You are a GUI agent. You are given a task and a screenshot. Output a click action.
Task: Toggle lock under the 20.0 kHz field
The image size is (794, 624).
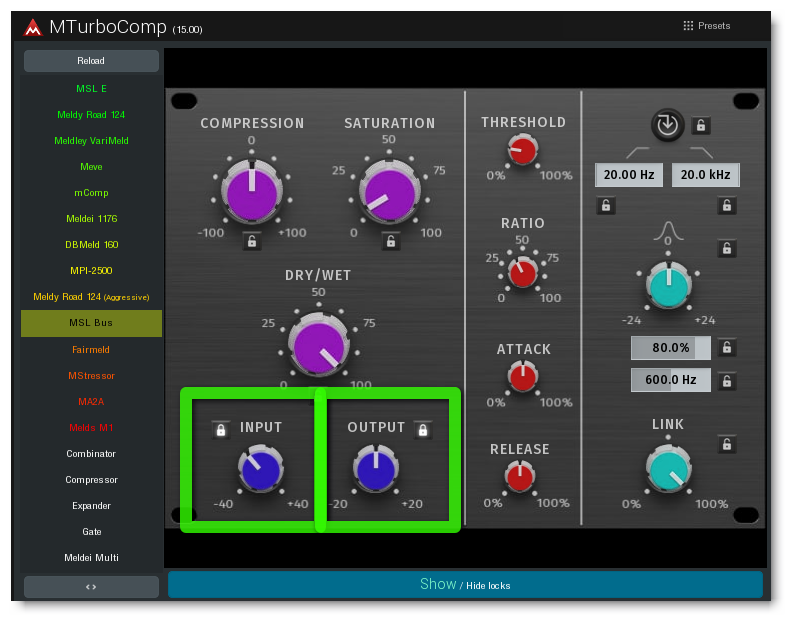(x=727, y=206)
